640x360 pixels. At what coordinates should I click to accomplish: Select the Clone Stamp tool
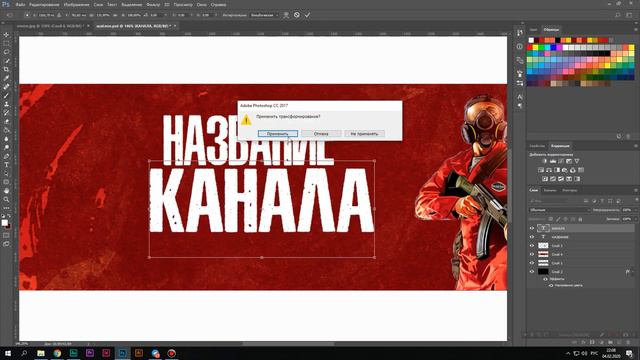[x=6, y=104]
